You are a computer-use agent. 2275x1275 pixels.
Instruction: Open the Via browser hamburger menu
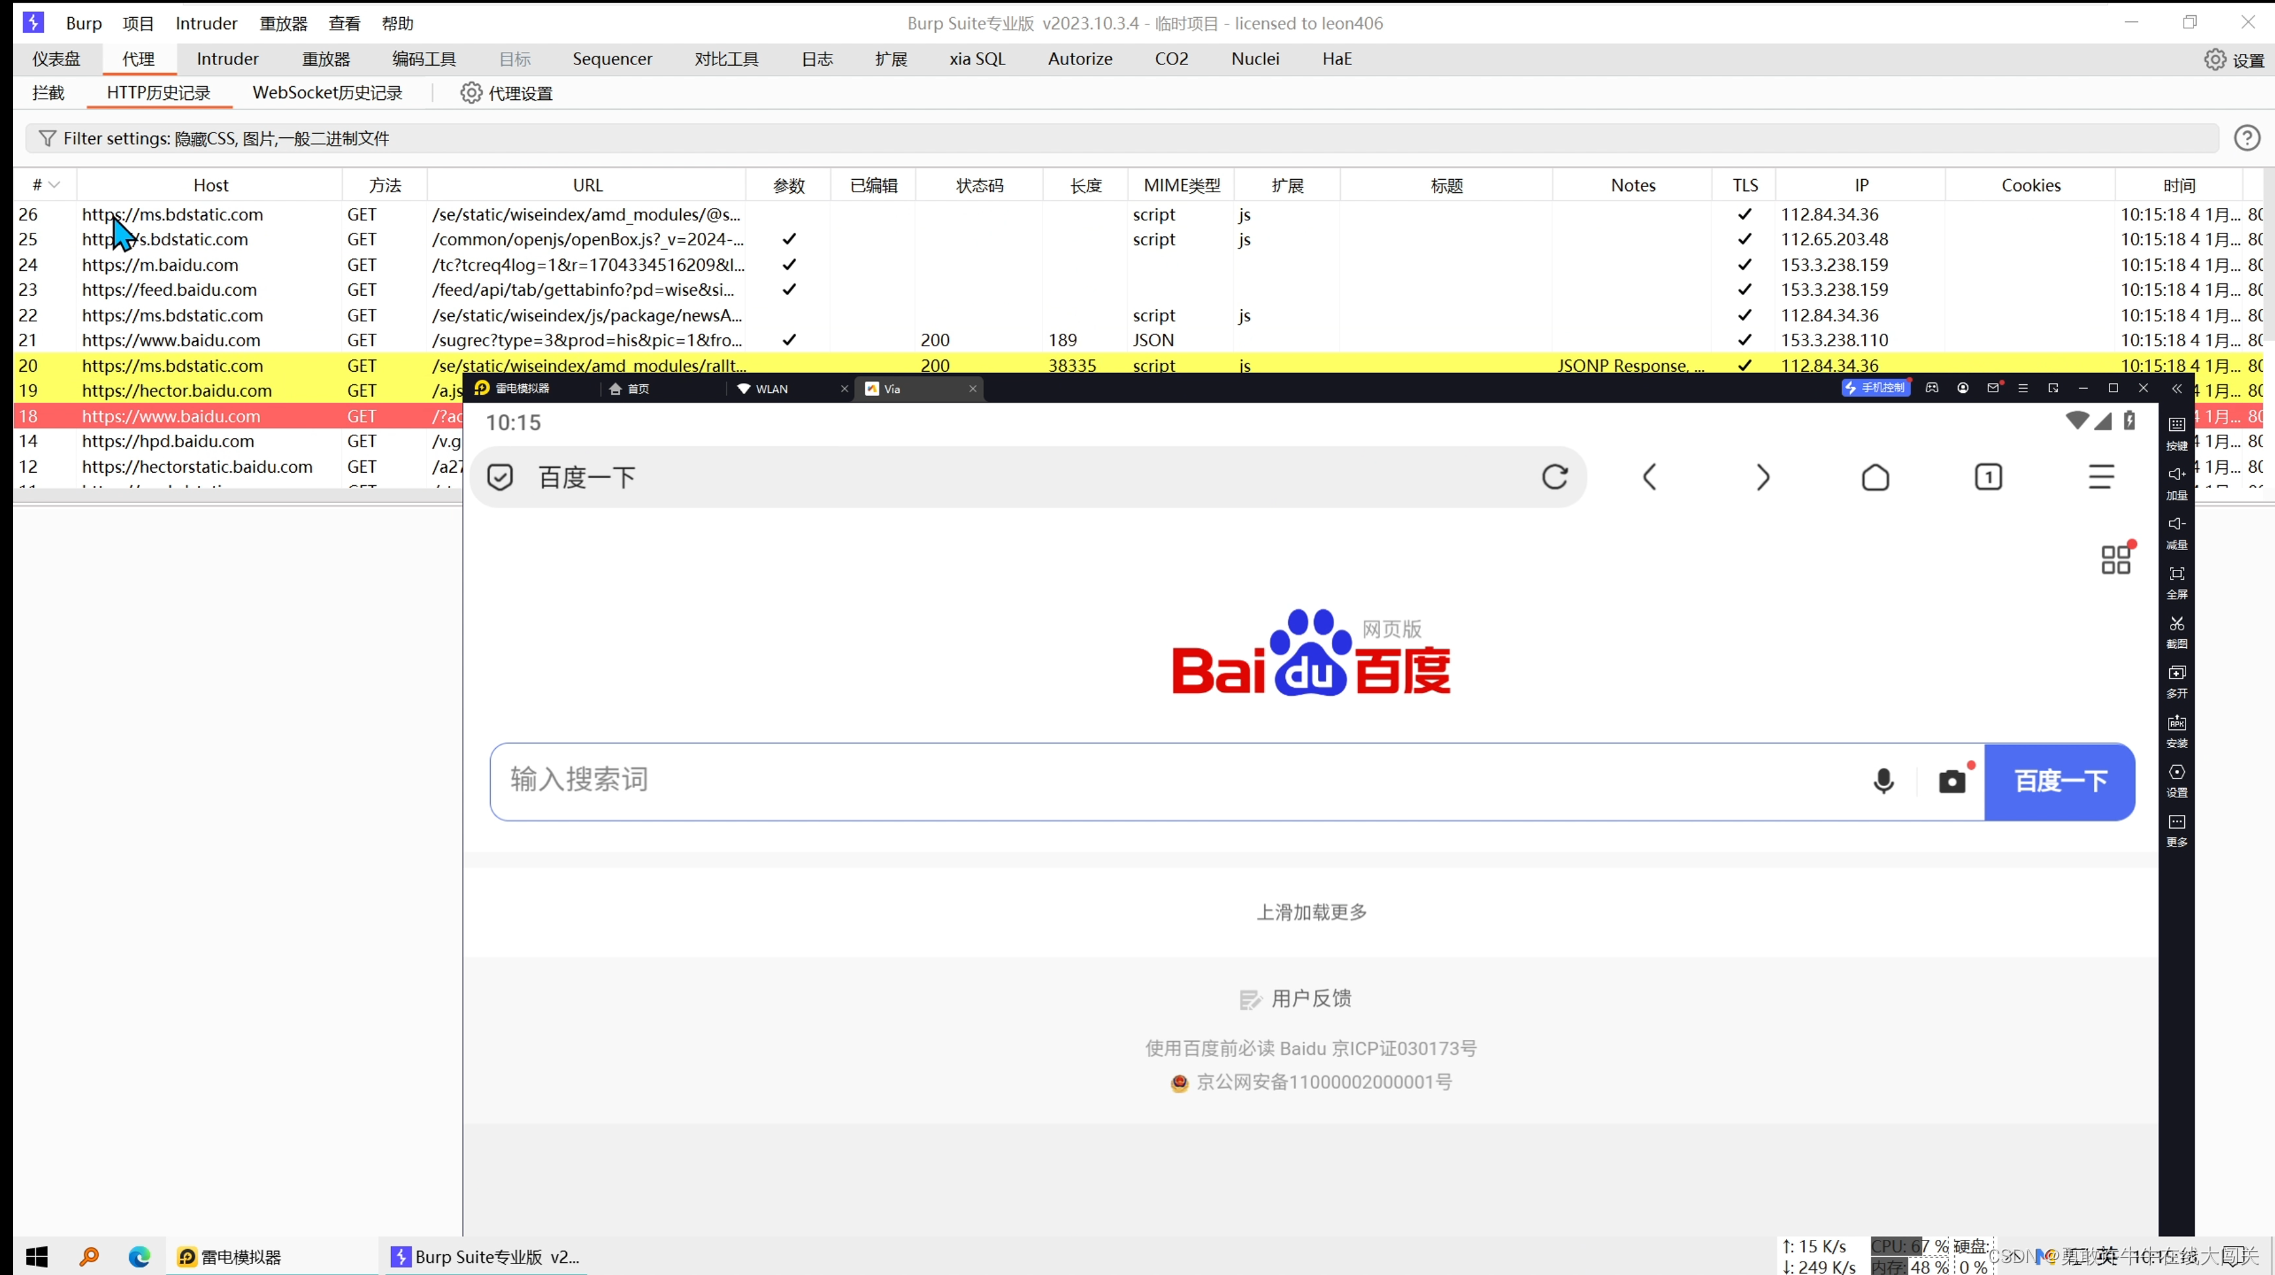coord(2100,477)
